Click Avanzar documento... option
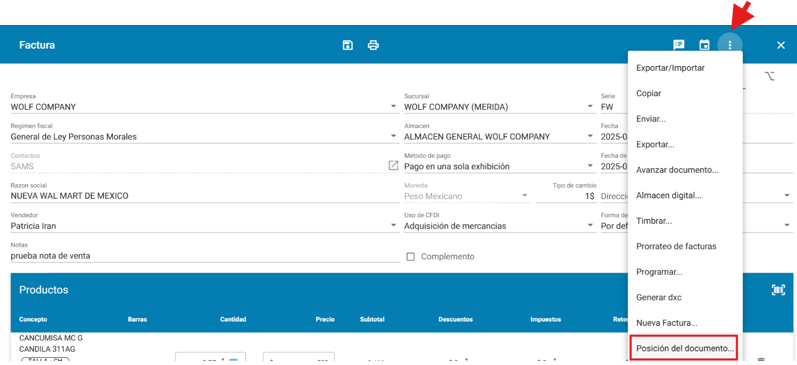This screenshot has width=797, height=365. point(685,170)
